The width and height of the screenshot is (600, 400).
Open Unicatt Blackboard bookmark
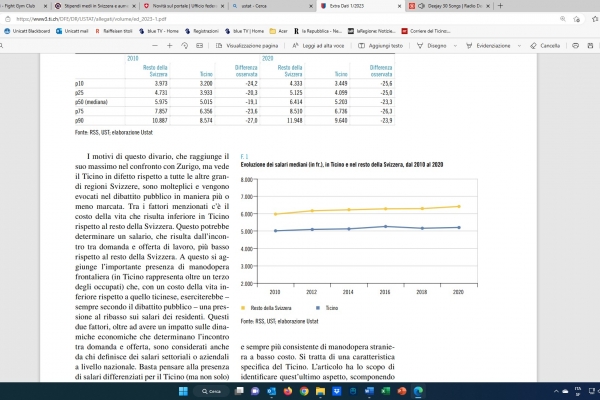click(x=27, y=31)
